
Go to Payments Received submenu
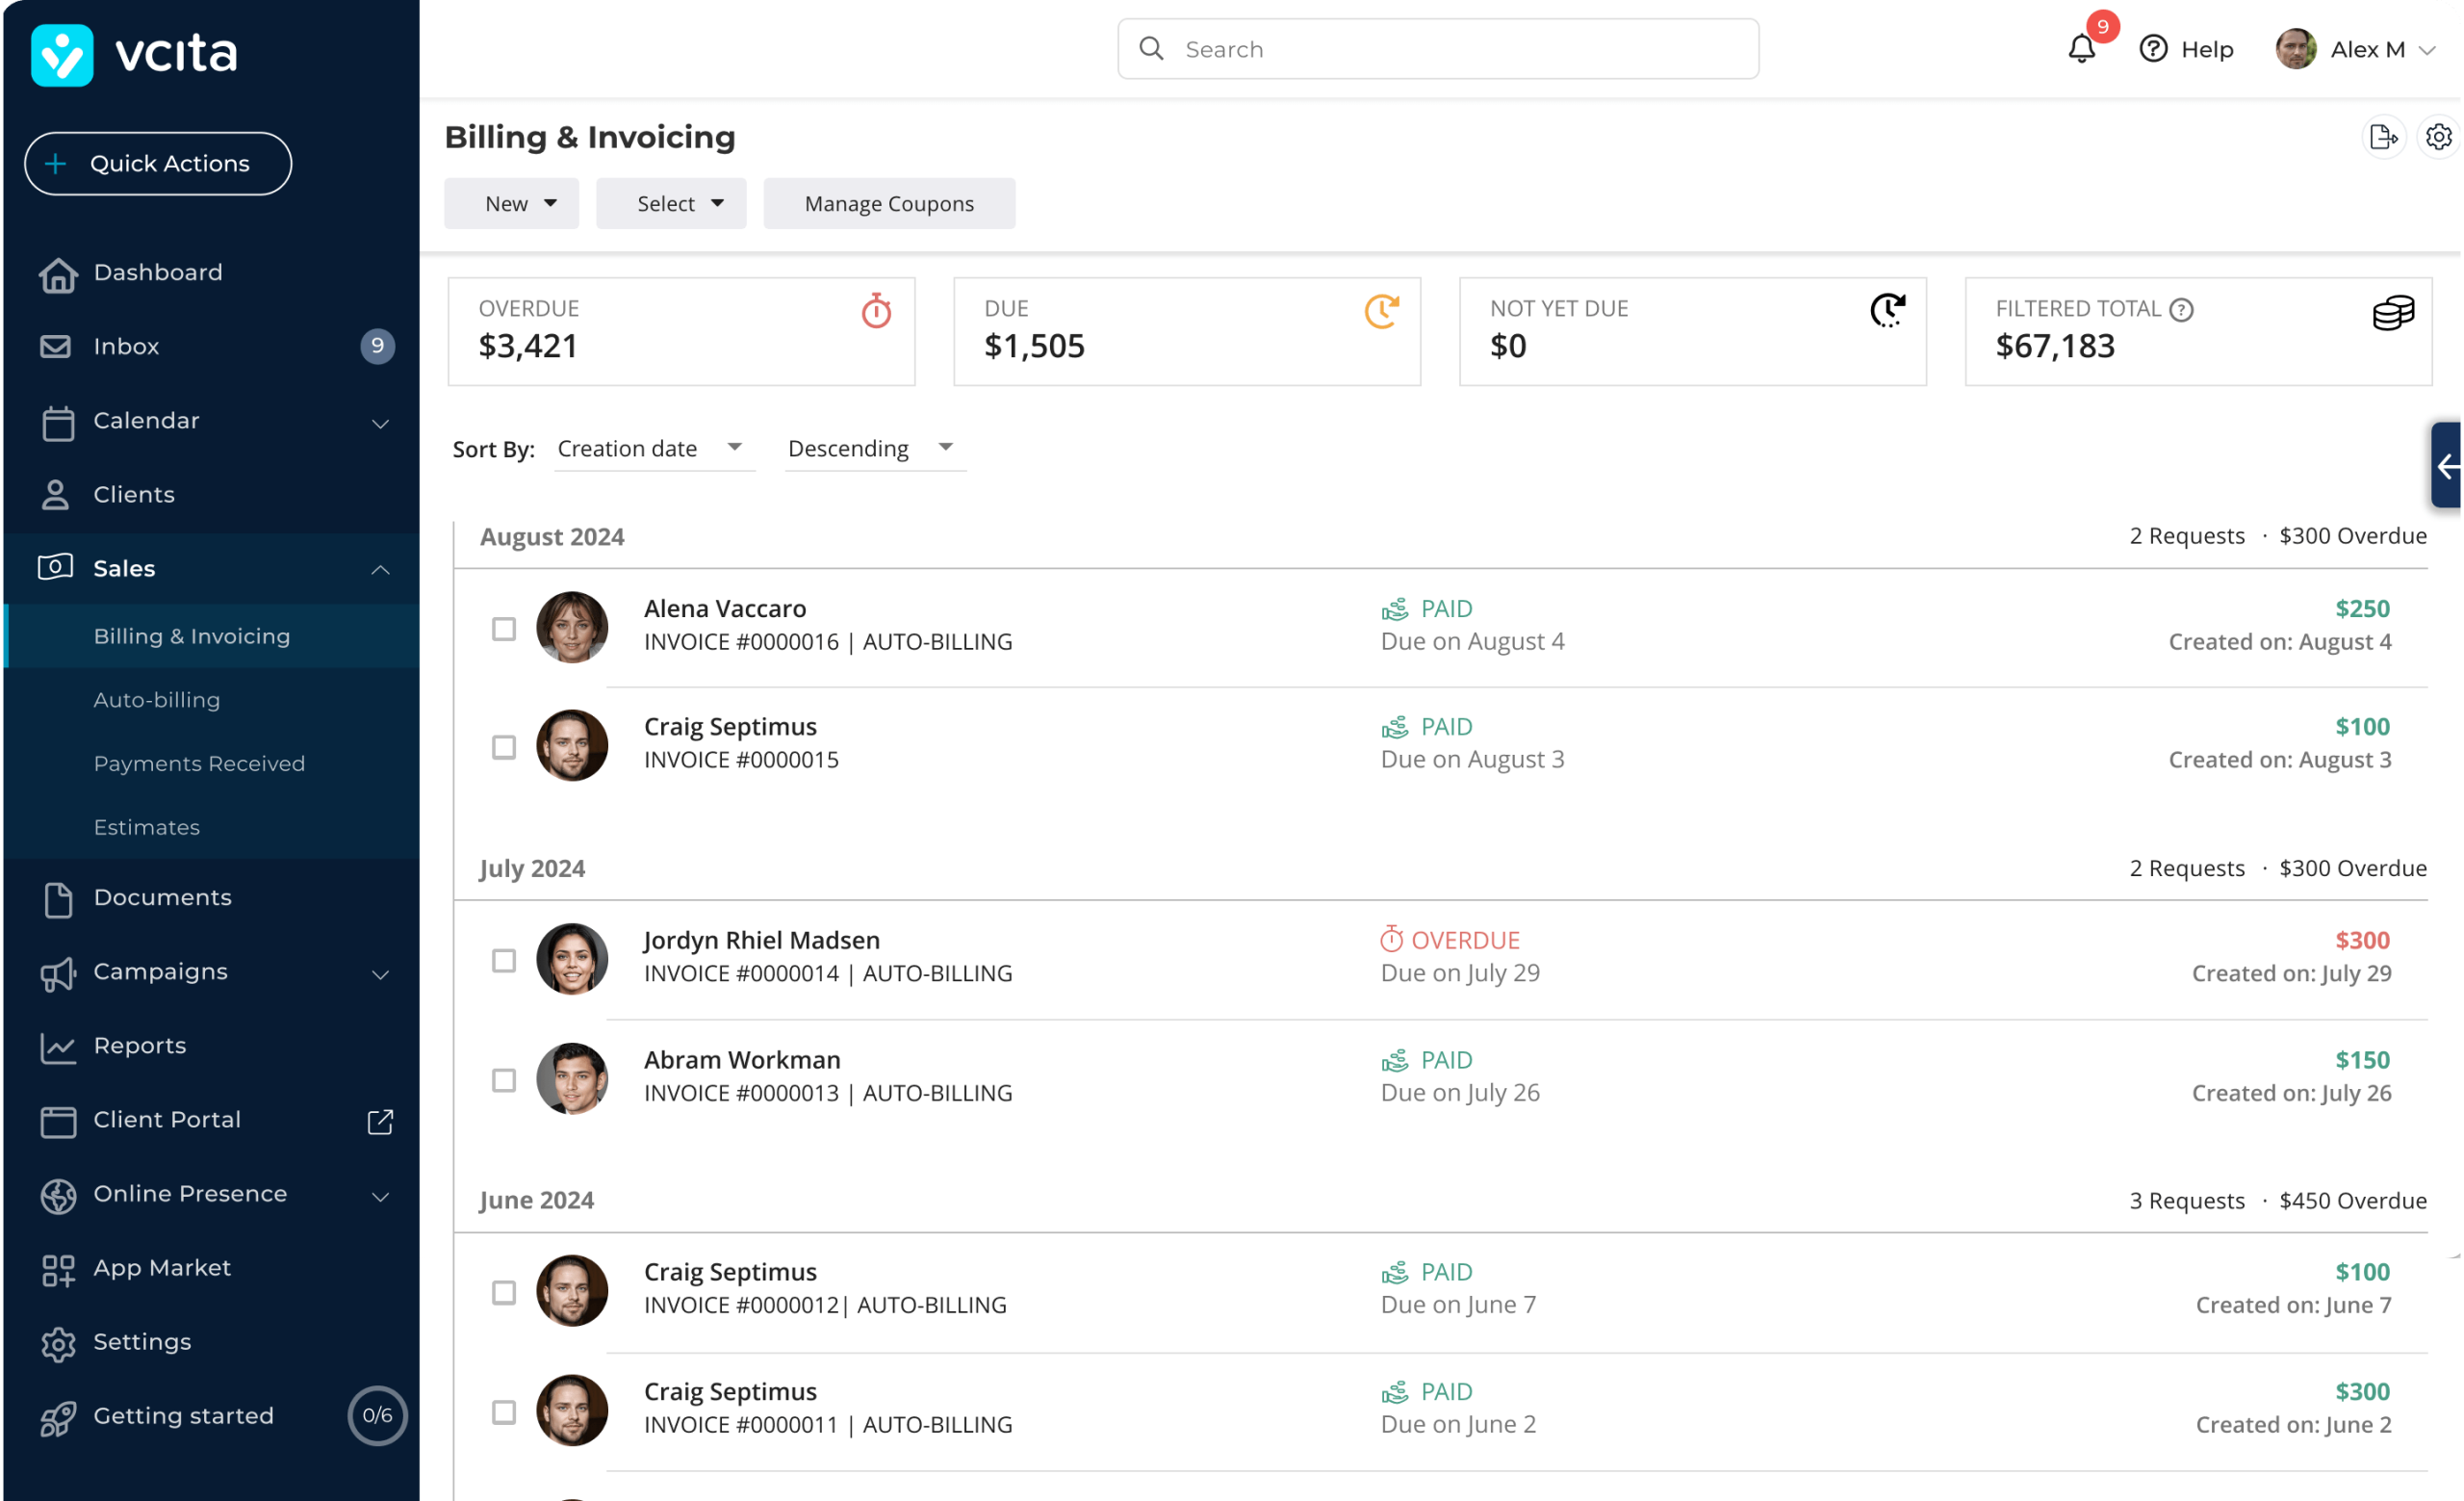pyautogui.click(x=199, y=764)
